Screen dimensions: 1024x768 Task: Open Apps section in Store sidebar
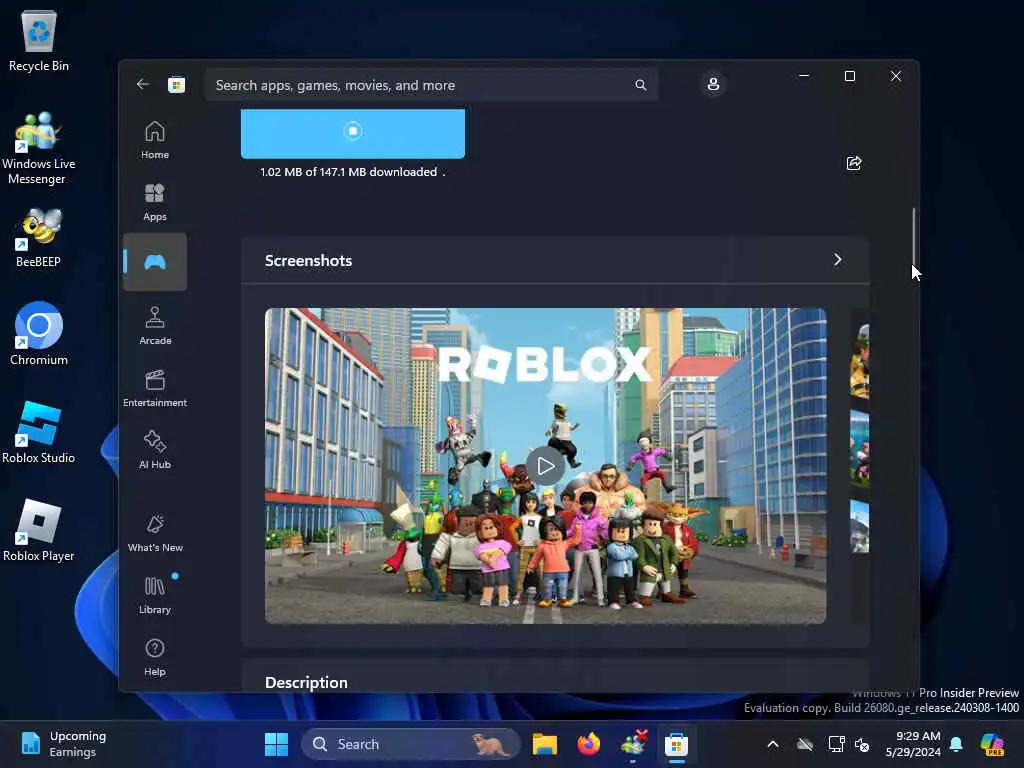coord(155,202)
